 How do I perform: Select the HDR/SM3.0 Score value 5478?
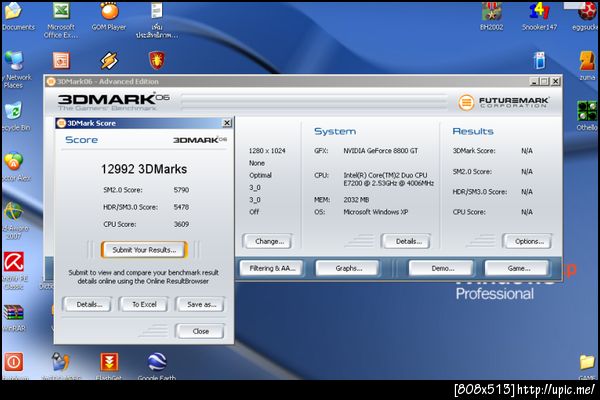coord(181,207)
